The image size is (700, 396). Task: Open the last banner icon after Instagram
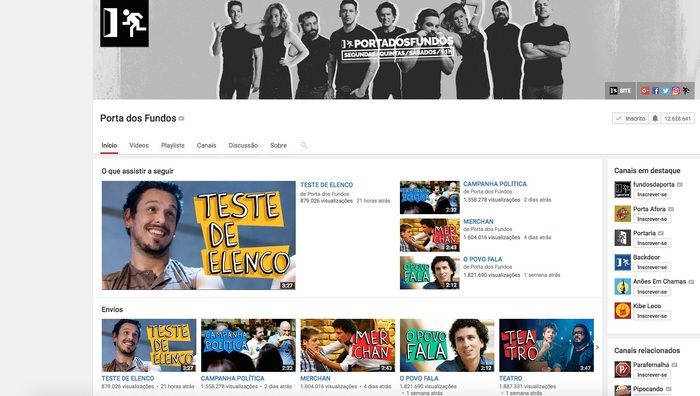pyautogui.click(x=686, y=91)
